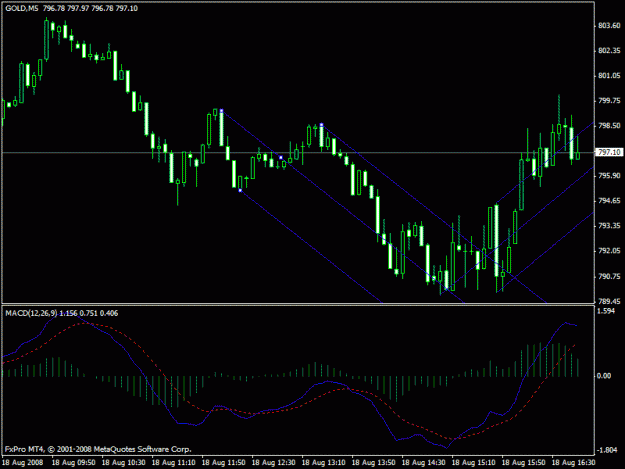Click the 794.65 price scale label

(609, 201)
